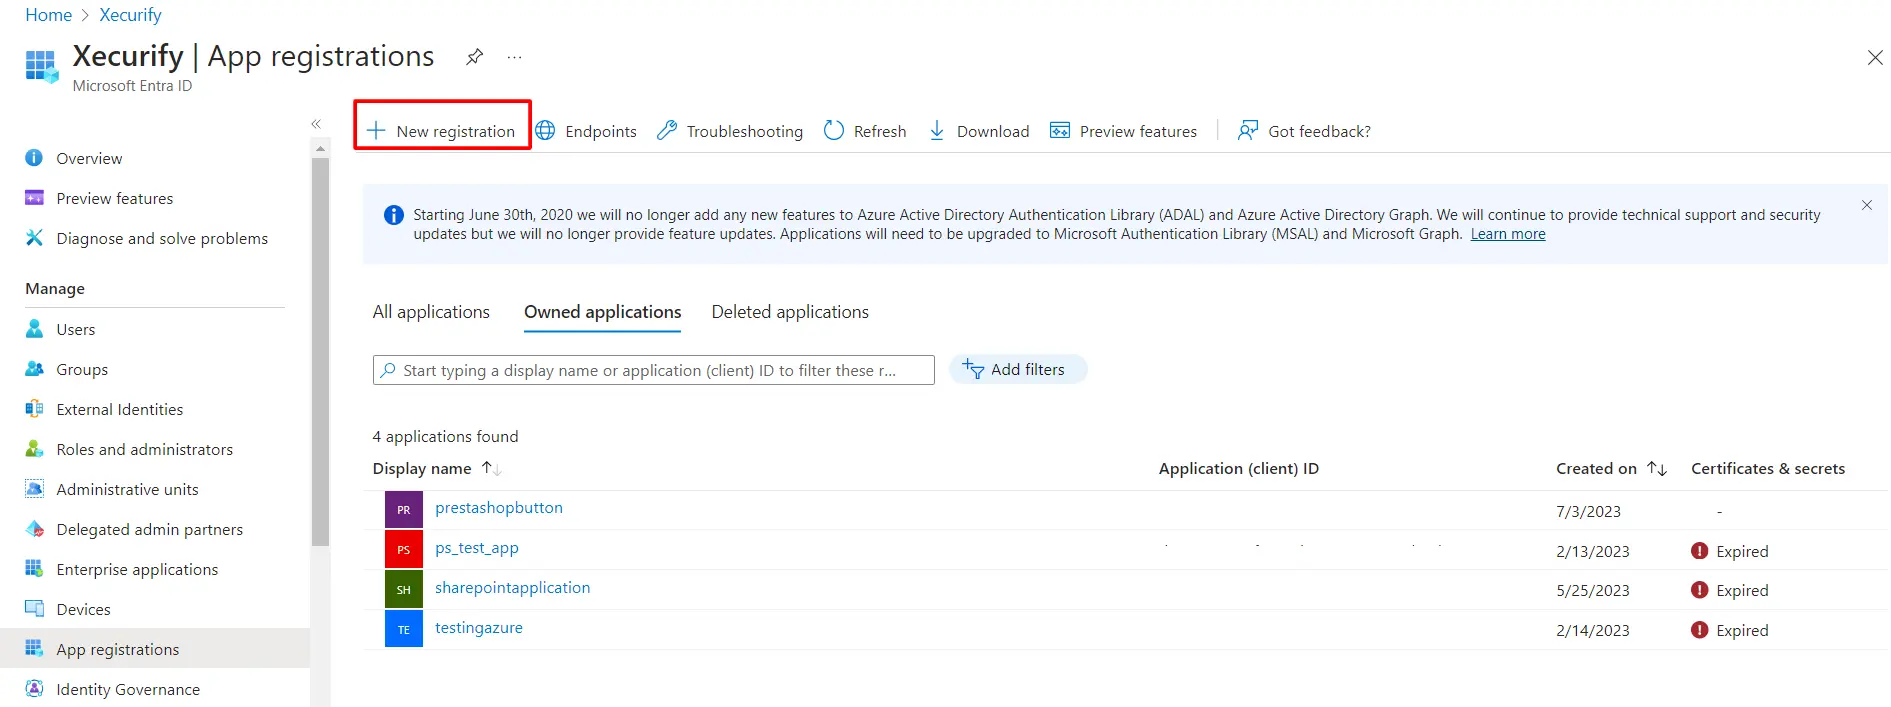The image size is (1891, 707).
Task: Sort by Display name column arrows
Action: (x=491, y=468)
